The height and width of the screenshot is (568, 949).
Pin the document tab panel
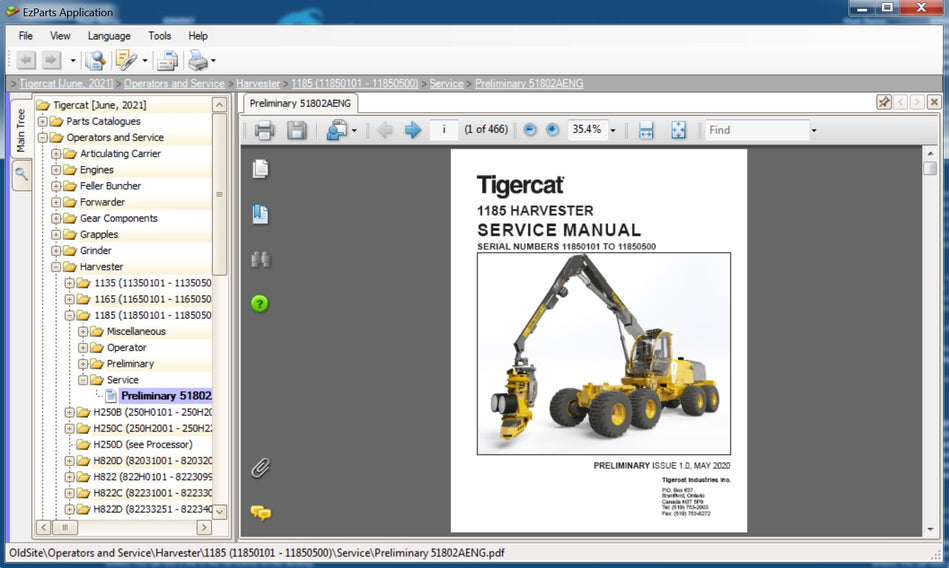pos(884,102)
